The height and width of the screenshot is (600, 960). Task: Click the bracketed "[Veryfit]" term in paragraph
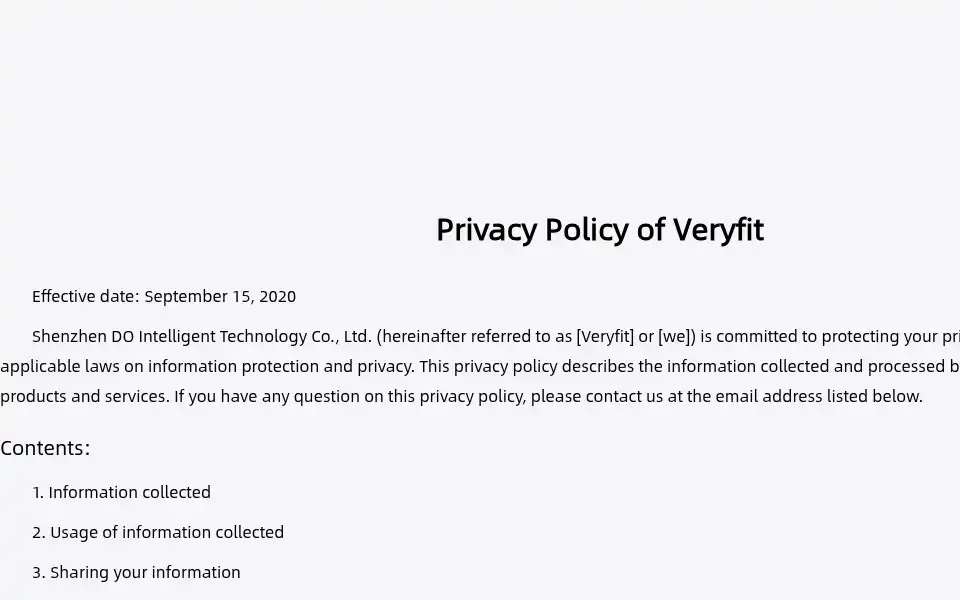(x=605, y=336)
